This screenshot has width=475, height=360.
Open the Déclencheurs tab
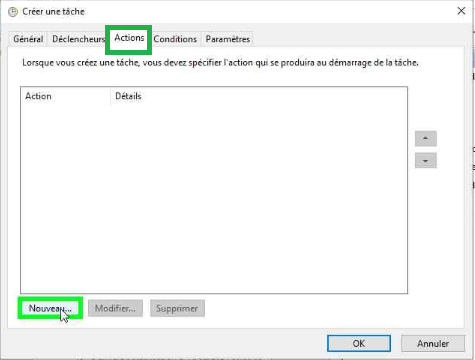pos(77,39)
